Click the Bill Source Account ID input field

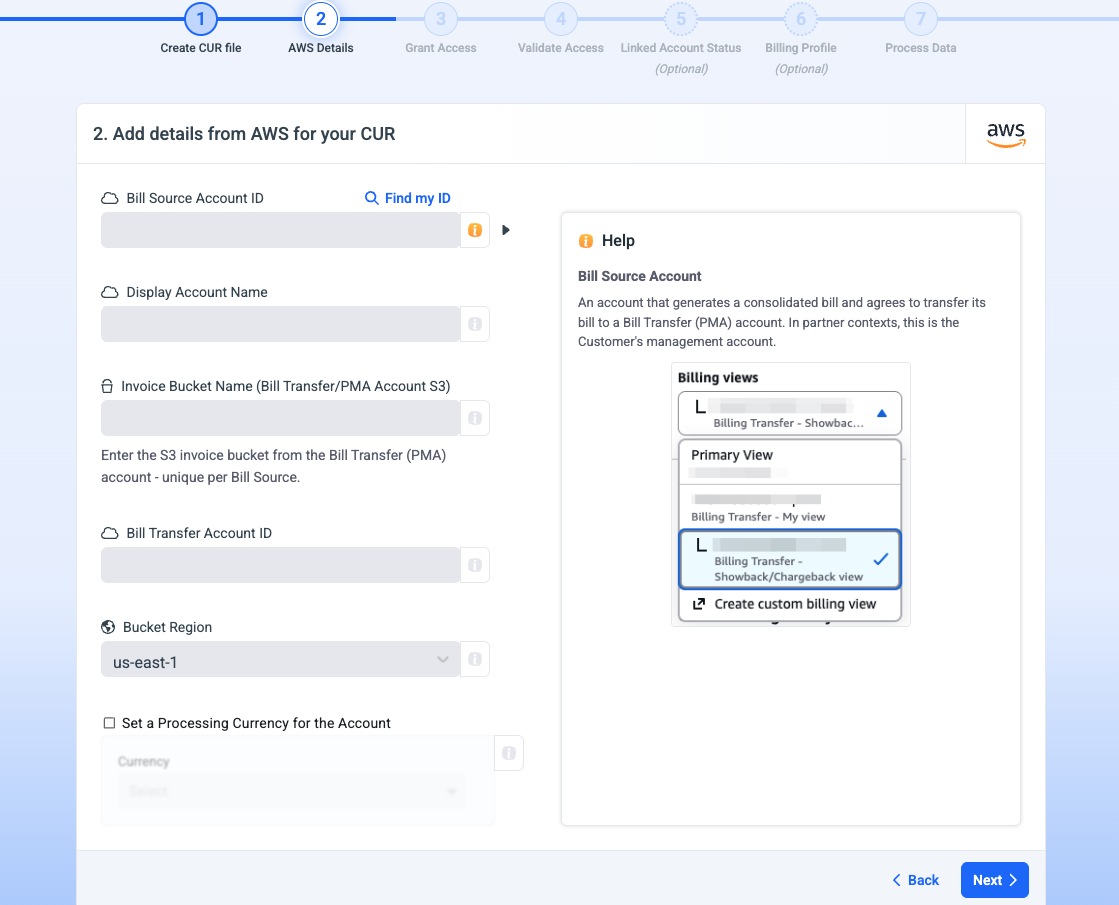click(280, 230)
